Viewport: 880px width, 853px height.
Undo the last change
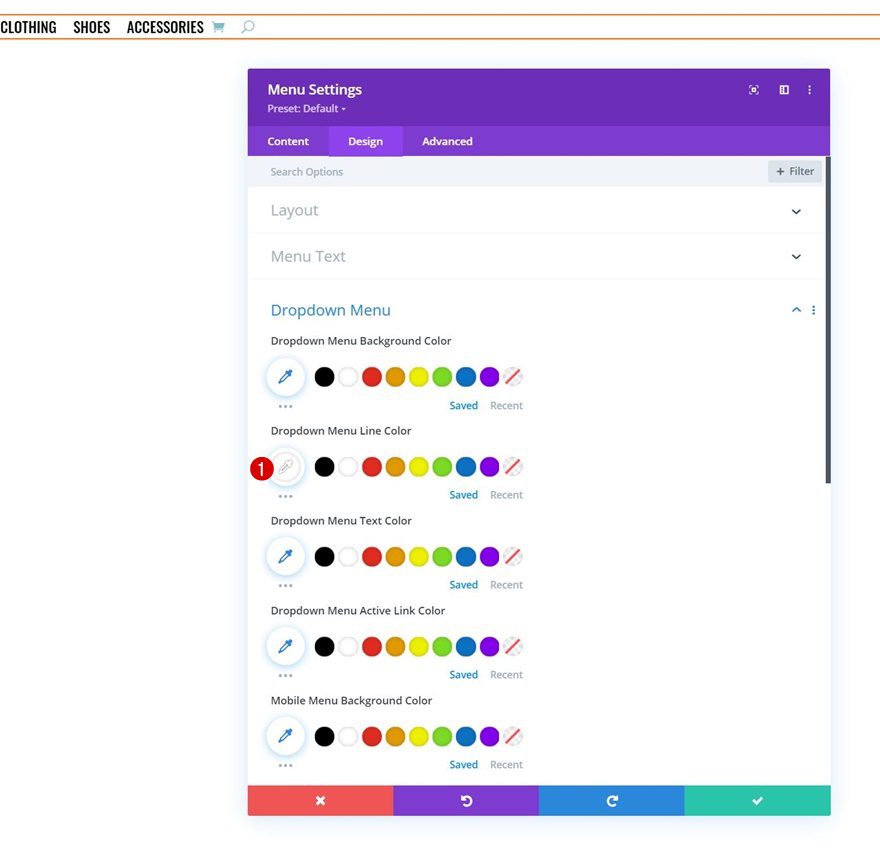click(466, 800)
